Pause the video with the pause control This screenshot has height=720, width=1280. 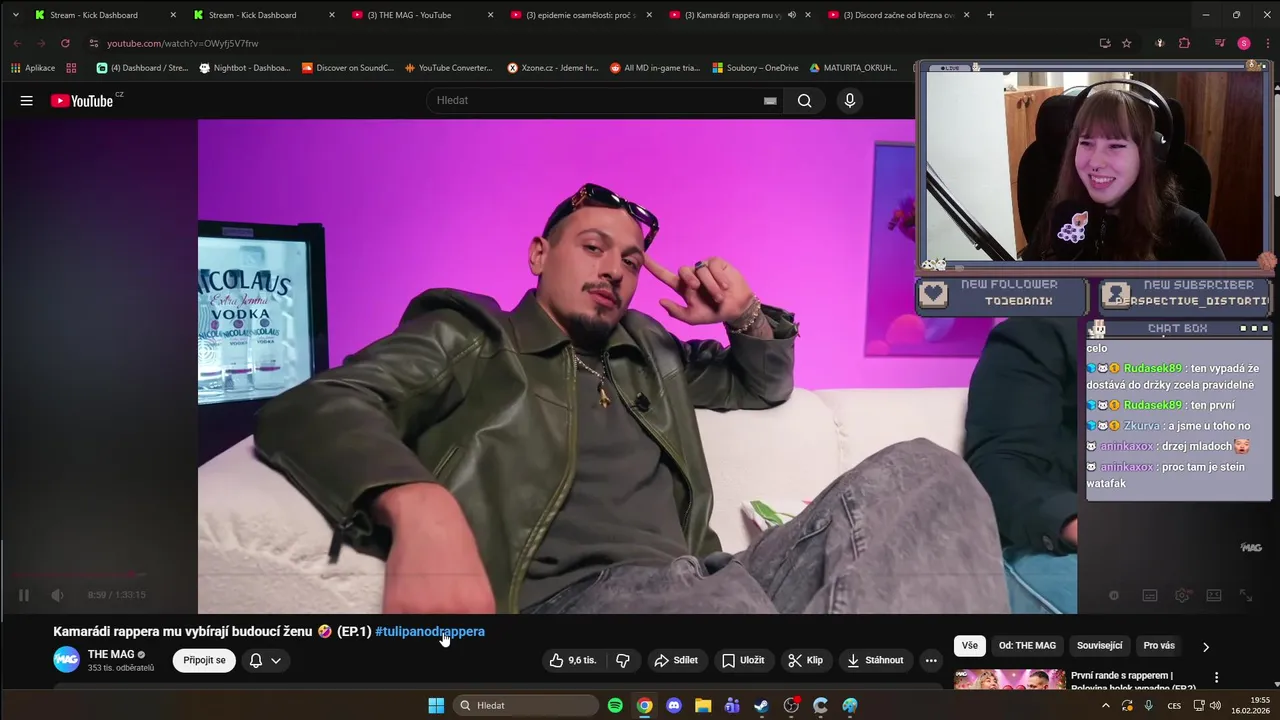click(x=24, y=595)
